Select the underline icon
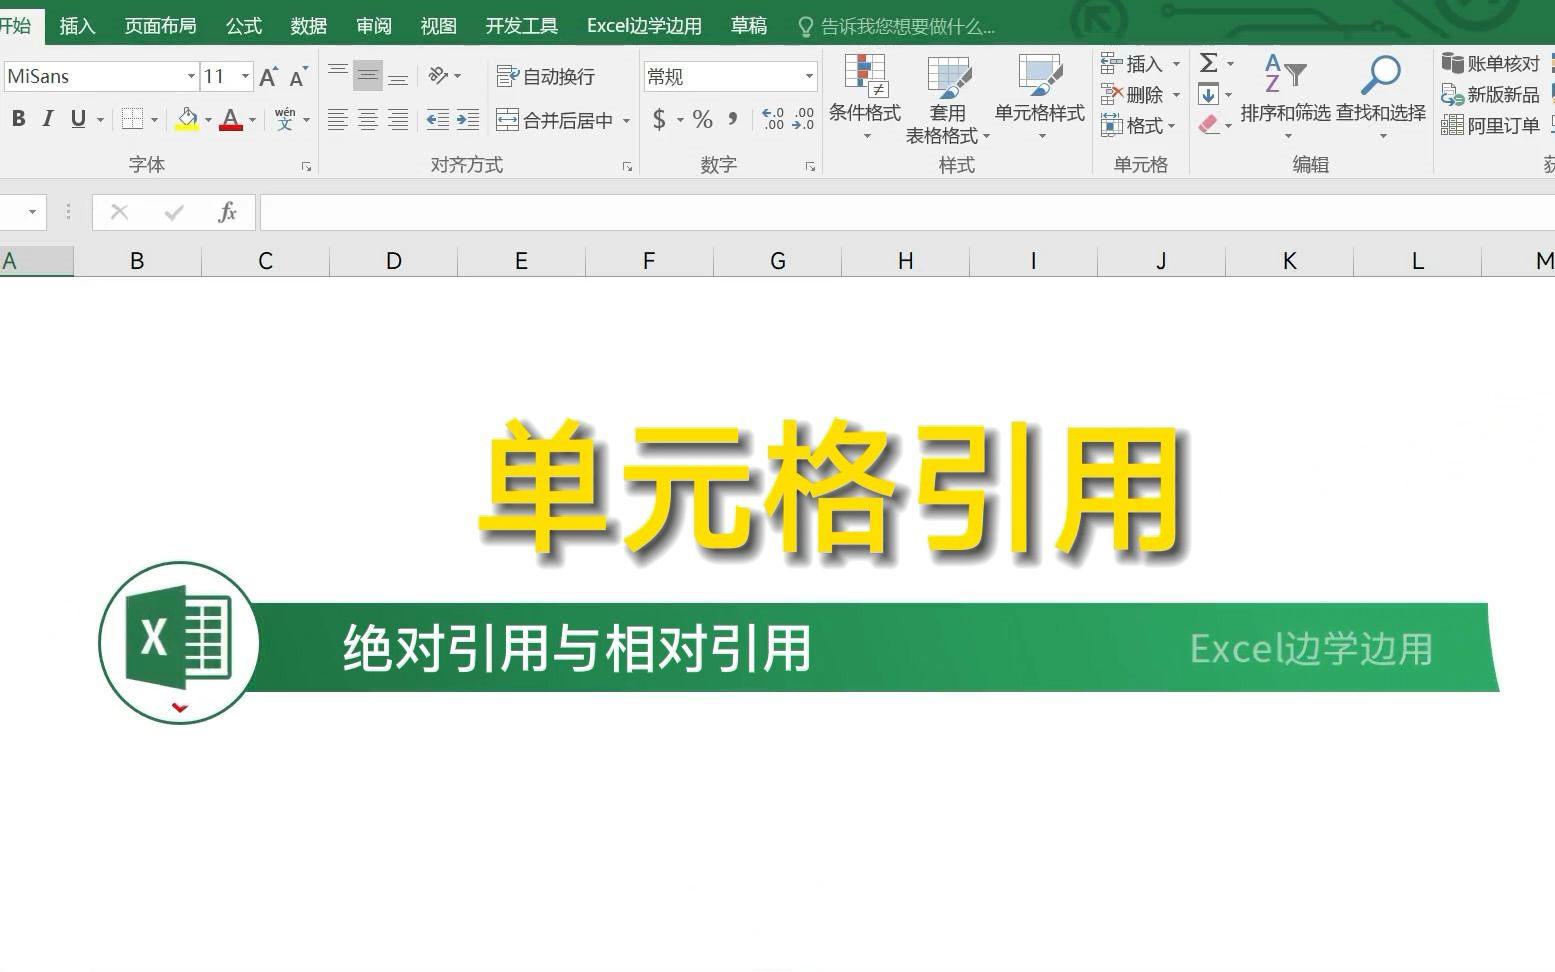Image resolution: width=1555 pixels, height=972 pixels. (76, 118)
